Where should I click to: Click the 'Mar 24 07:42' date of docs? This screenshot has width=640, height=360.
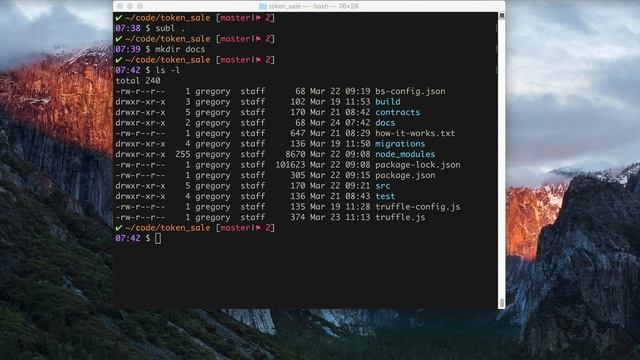click(340, 123)
